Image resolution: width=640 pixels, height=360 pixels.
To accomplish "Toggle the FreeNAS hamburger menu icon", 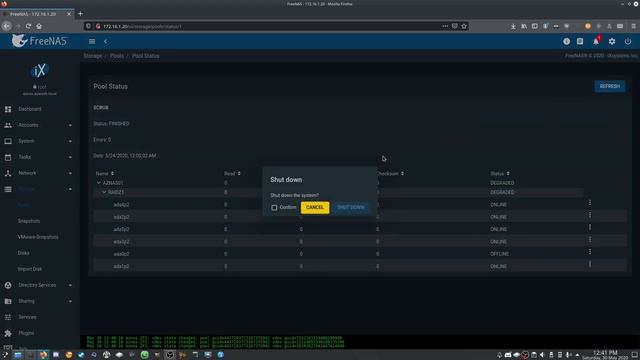I will coord(92,41).
